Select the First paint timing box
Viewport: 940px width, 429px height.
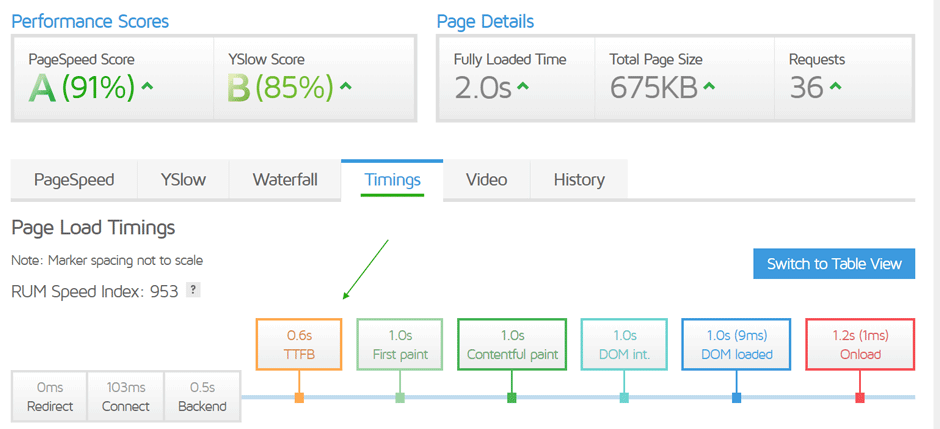click(400, 345)
